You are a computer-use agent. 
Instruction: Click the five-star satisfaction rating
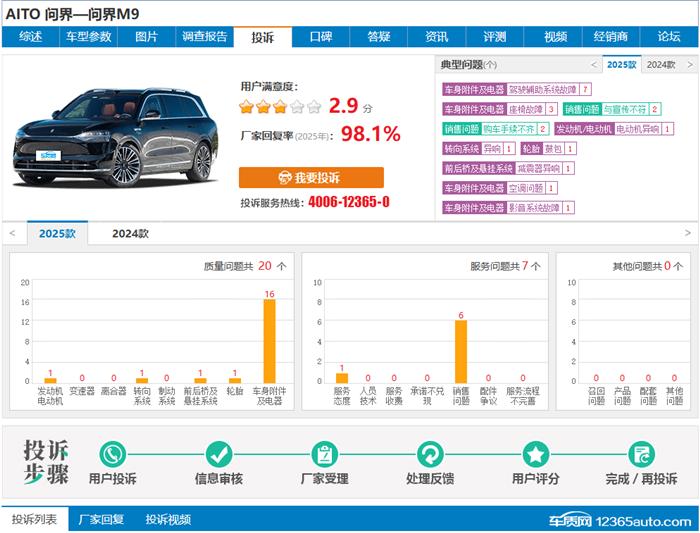pyautogui.click(x=280, y=107)
